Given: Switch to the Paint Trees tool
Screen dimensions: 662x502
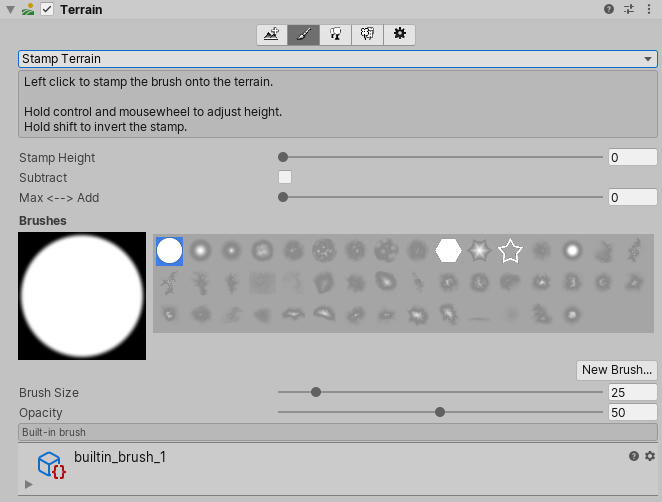Looking at the screenshot, I should coord(335,34).
